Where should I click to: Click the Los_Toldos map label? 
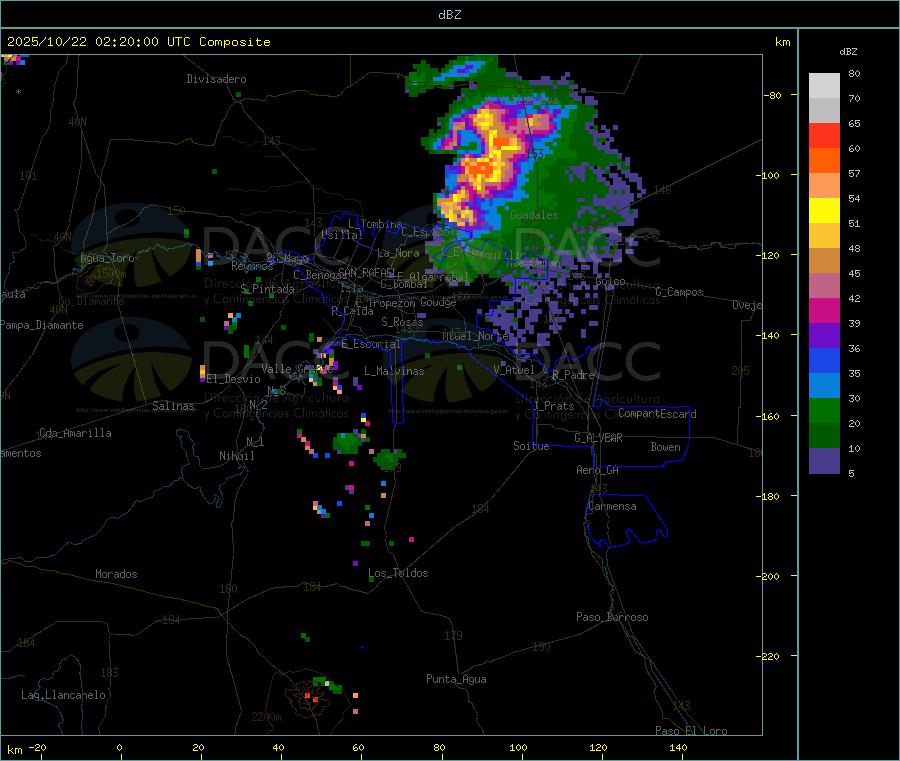tap(398, 573)
